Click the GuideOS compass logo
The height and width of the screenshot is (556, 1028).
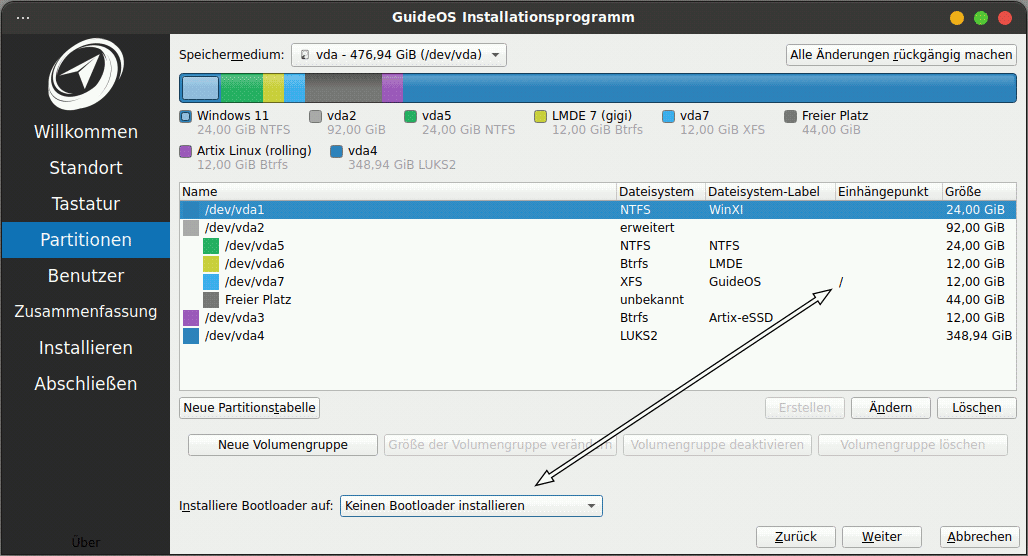86,73
